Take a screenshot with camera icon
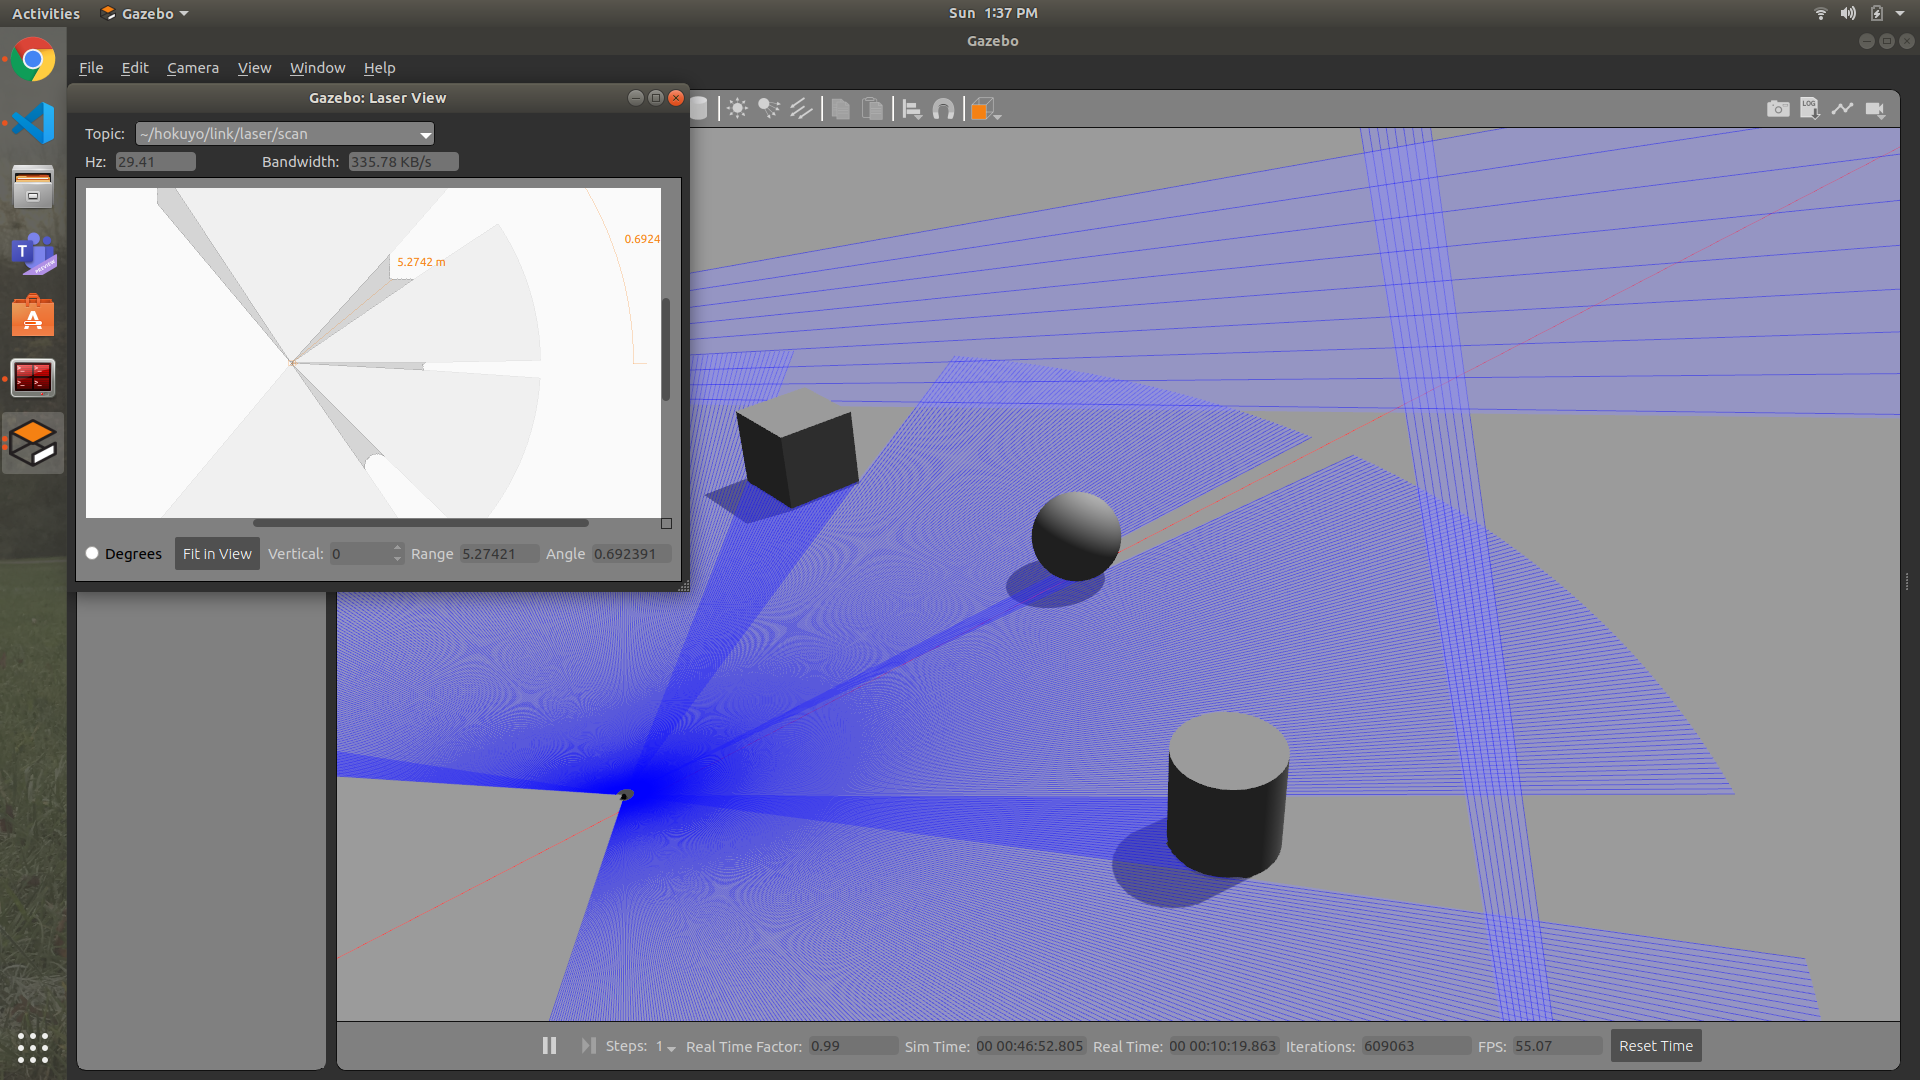Screen dimensions: 1920x1080 tap(1777, 109)
